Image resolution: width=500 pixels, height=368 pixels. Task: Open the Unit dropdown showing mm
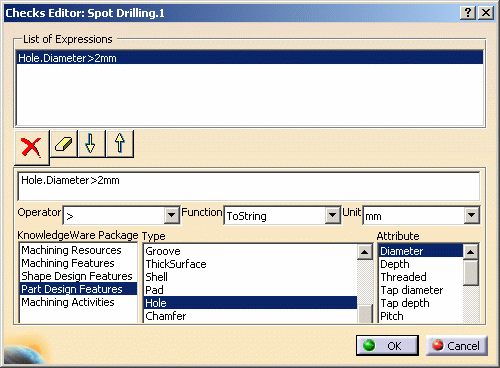pos(472,215)
